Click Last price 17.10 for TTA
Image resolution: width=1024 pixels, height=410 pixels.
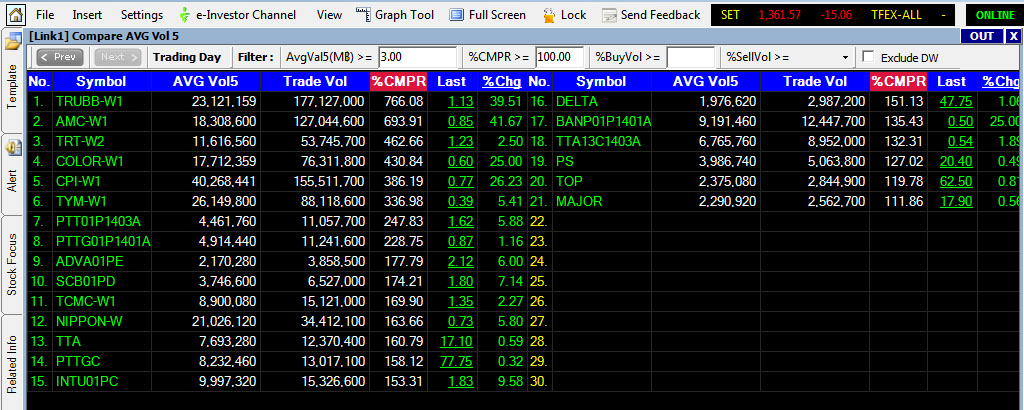click(457, 341)
